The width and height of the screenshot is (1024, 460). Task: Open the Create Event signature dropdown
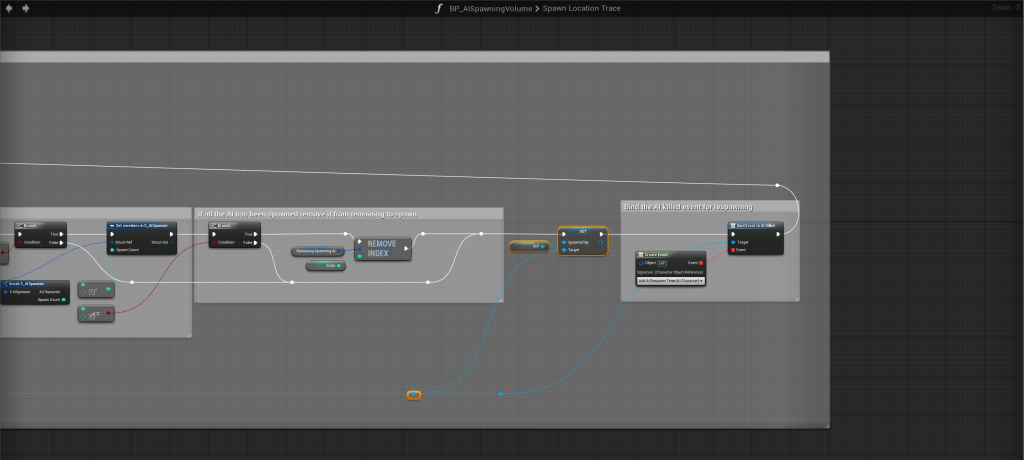coord(671,281)
